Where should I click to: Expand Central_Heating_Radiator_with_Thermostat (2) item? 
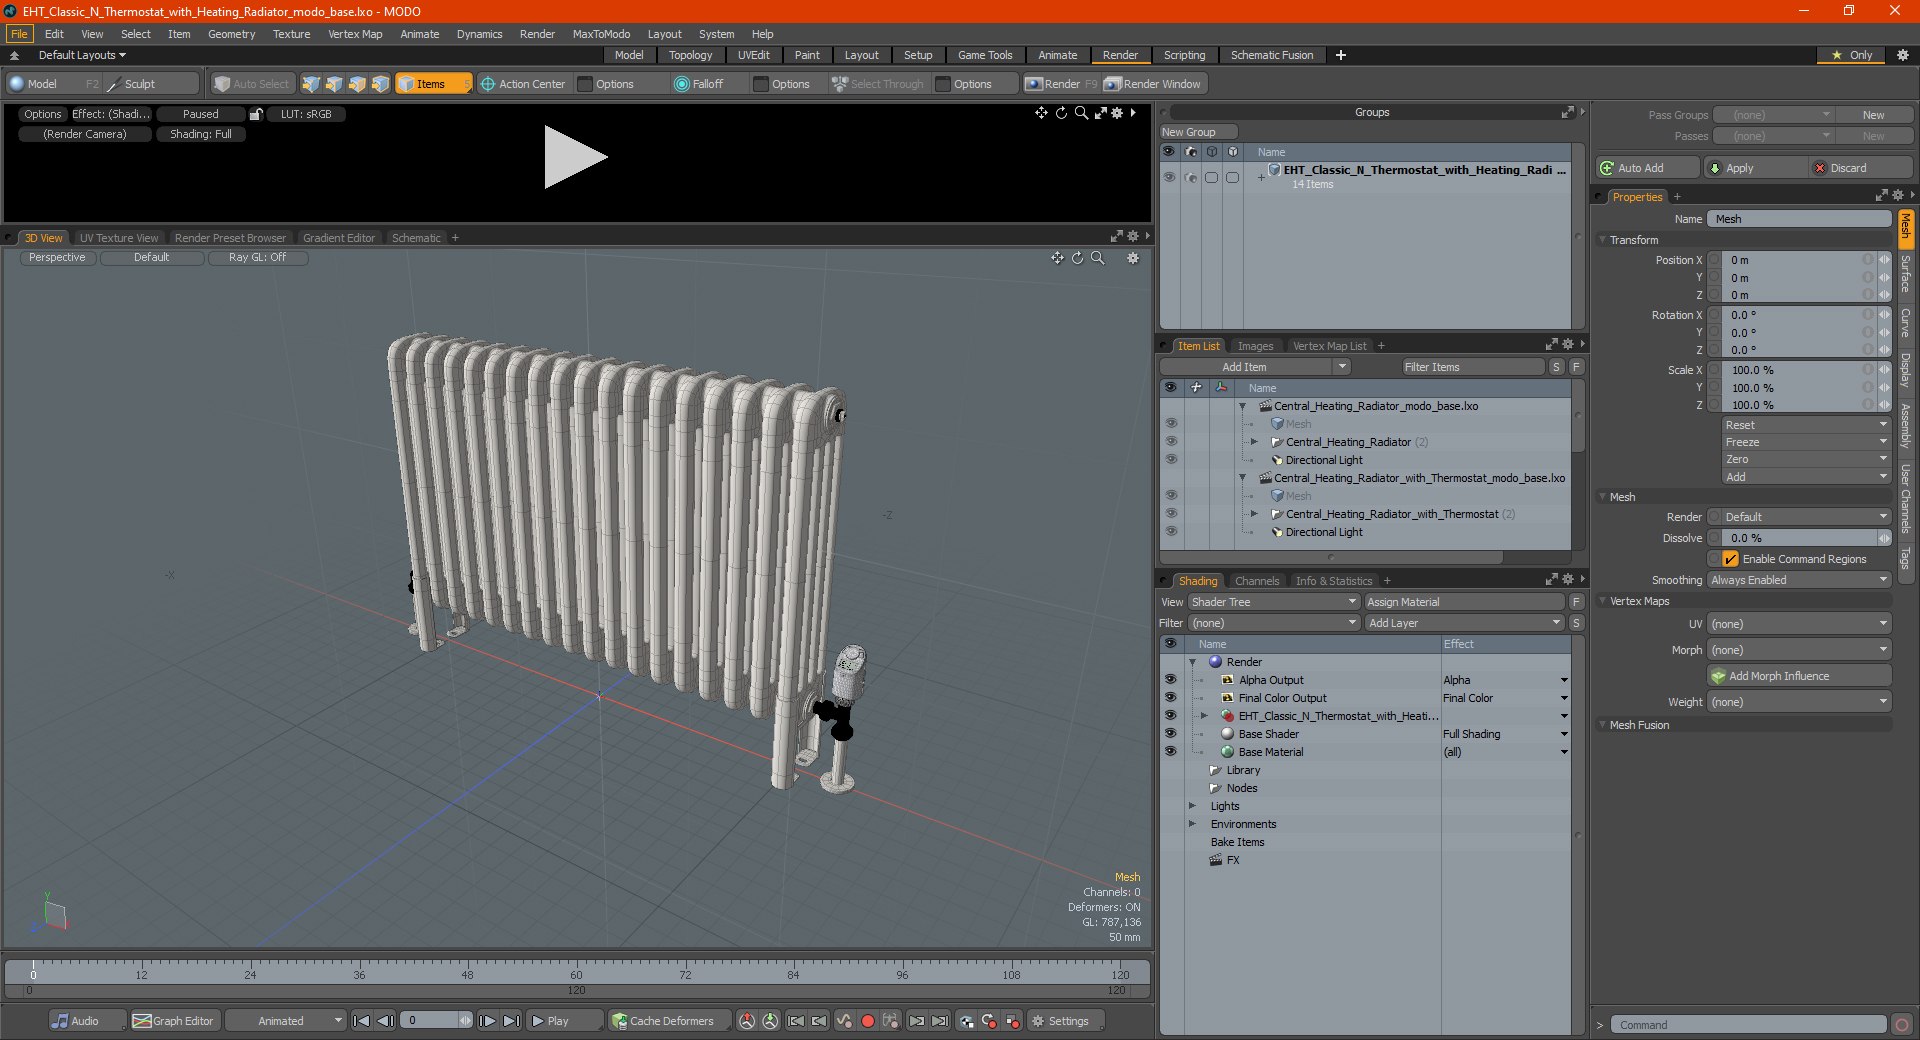click(x=1254, y=514)
